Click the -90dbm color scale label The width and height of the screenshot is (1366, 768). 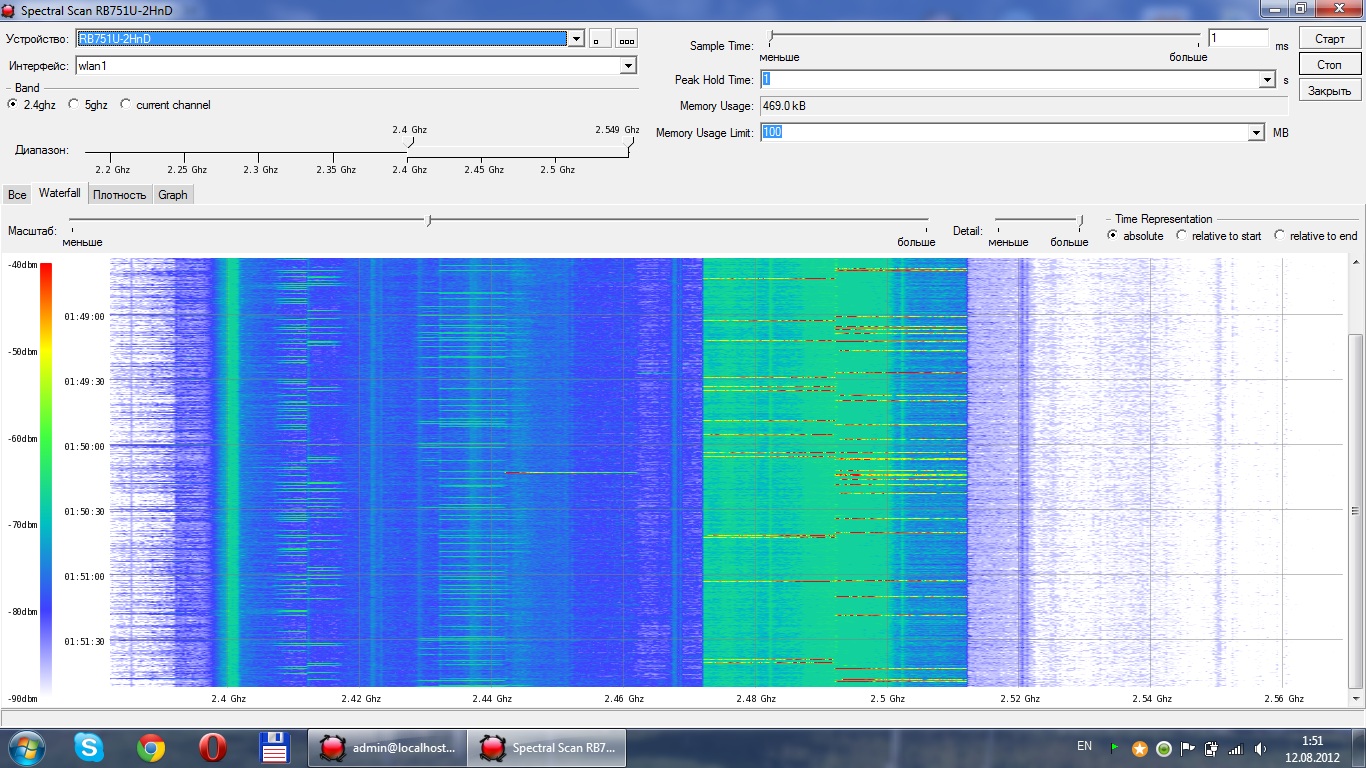pyautogui.click(x=23, y=698)
